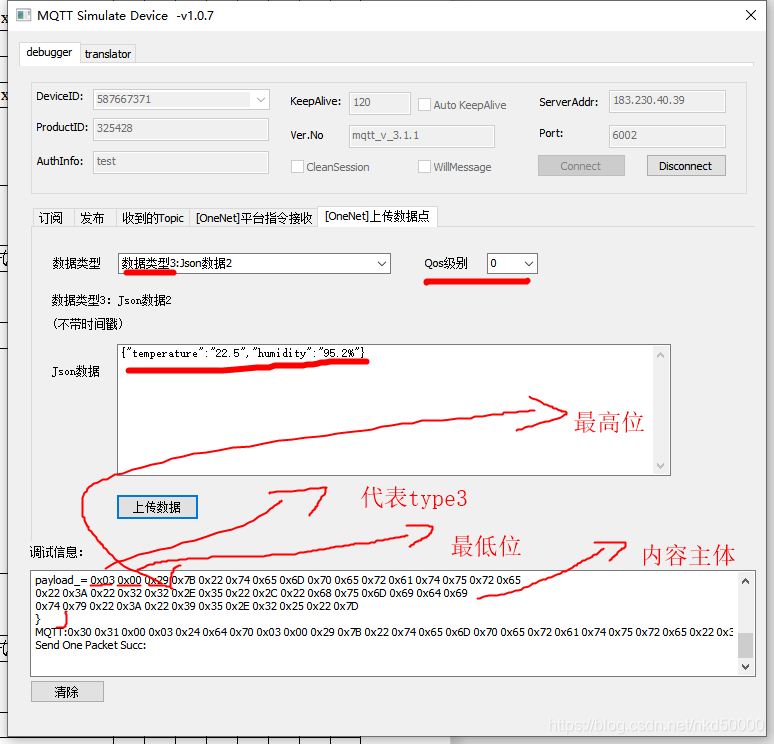Click the 上传数据 upload button

pos(157,507)
